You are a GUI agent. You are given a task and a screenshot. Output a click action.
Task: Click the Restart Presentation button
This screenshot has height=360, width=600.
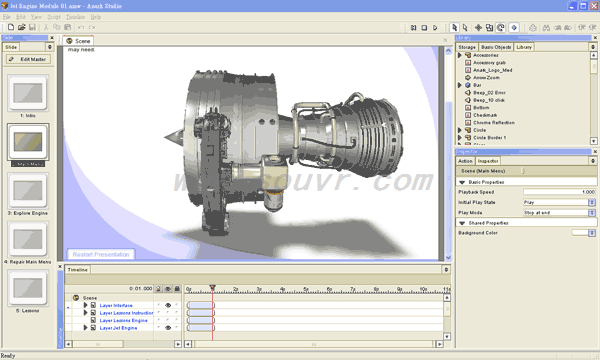click(101, 254)
